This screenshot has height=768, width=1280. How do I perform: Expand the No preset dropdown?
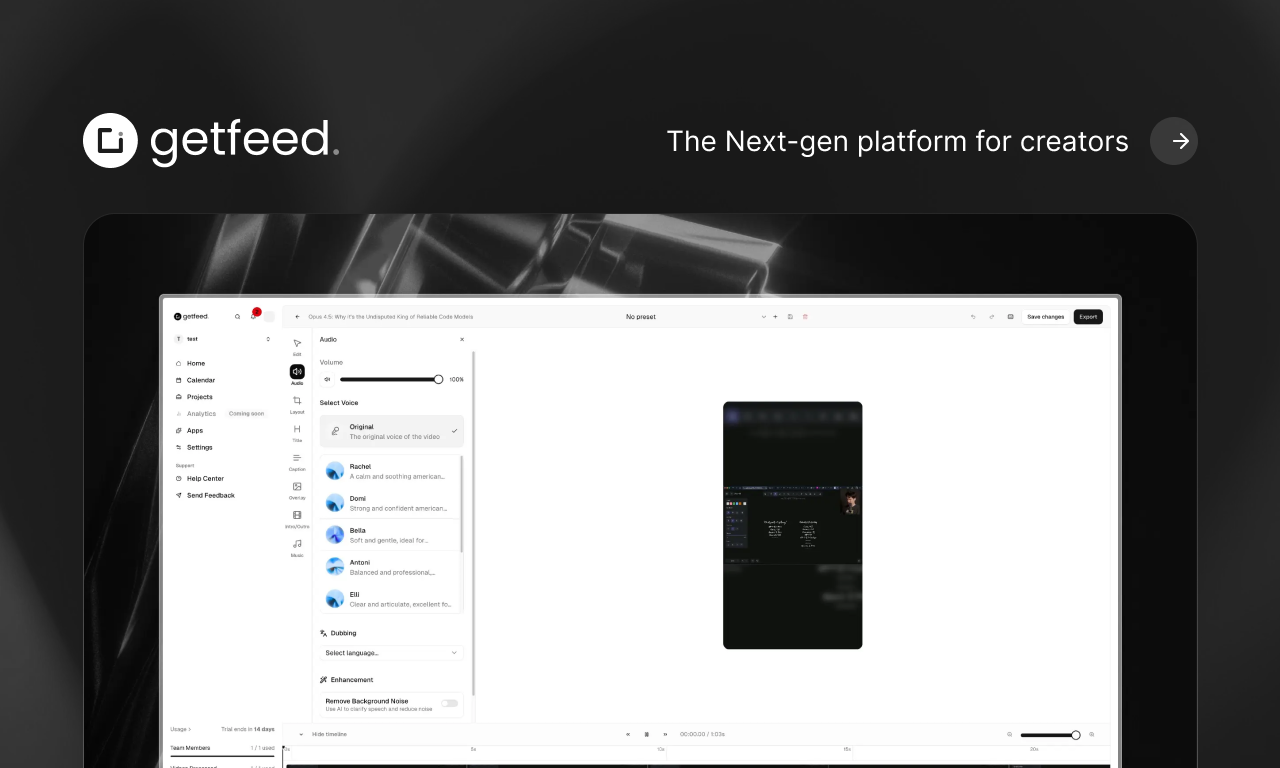pyautogui.click(x=763, y=316)
